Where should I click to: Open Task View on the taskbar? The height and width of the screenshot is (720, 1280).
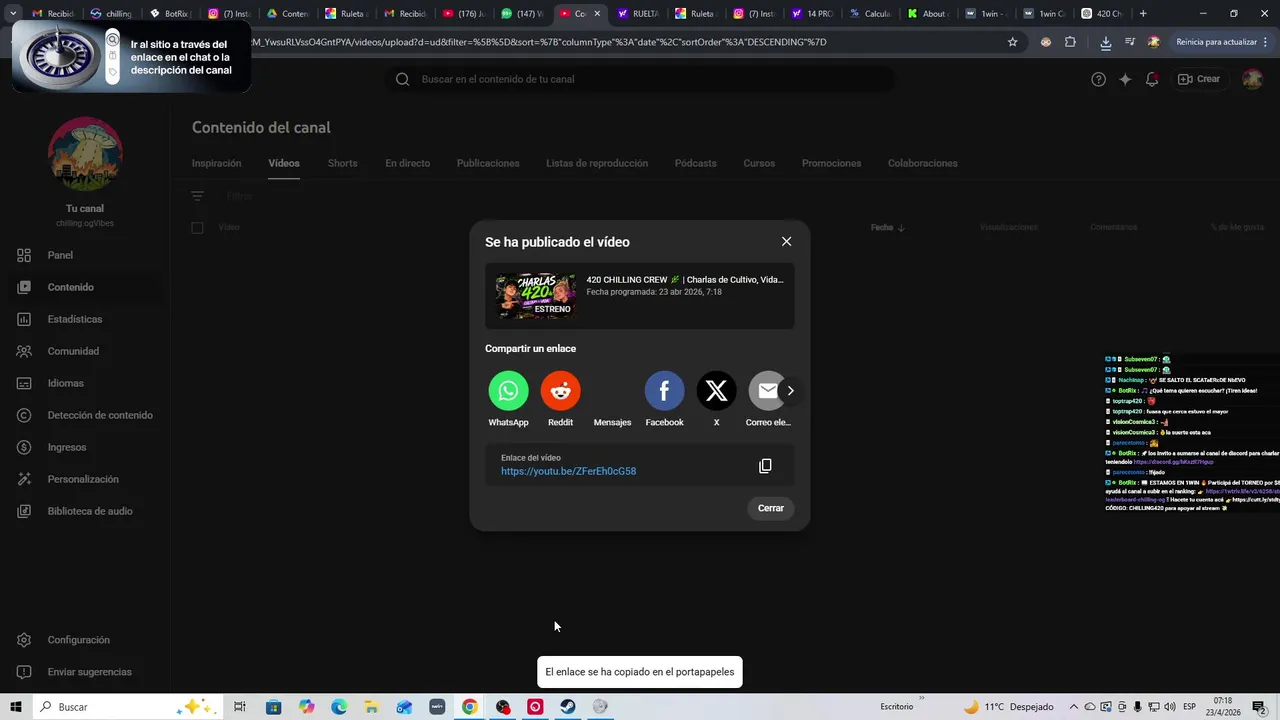(240, 707)
